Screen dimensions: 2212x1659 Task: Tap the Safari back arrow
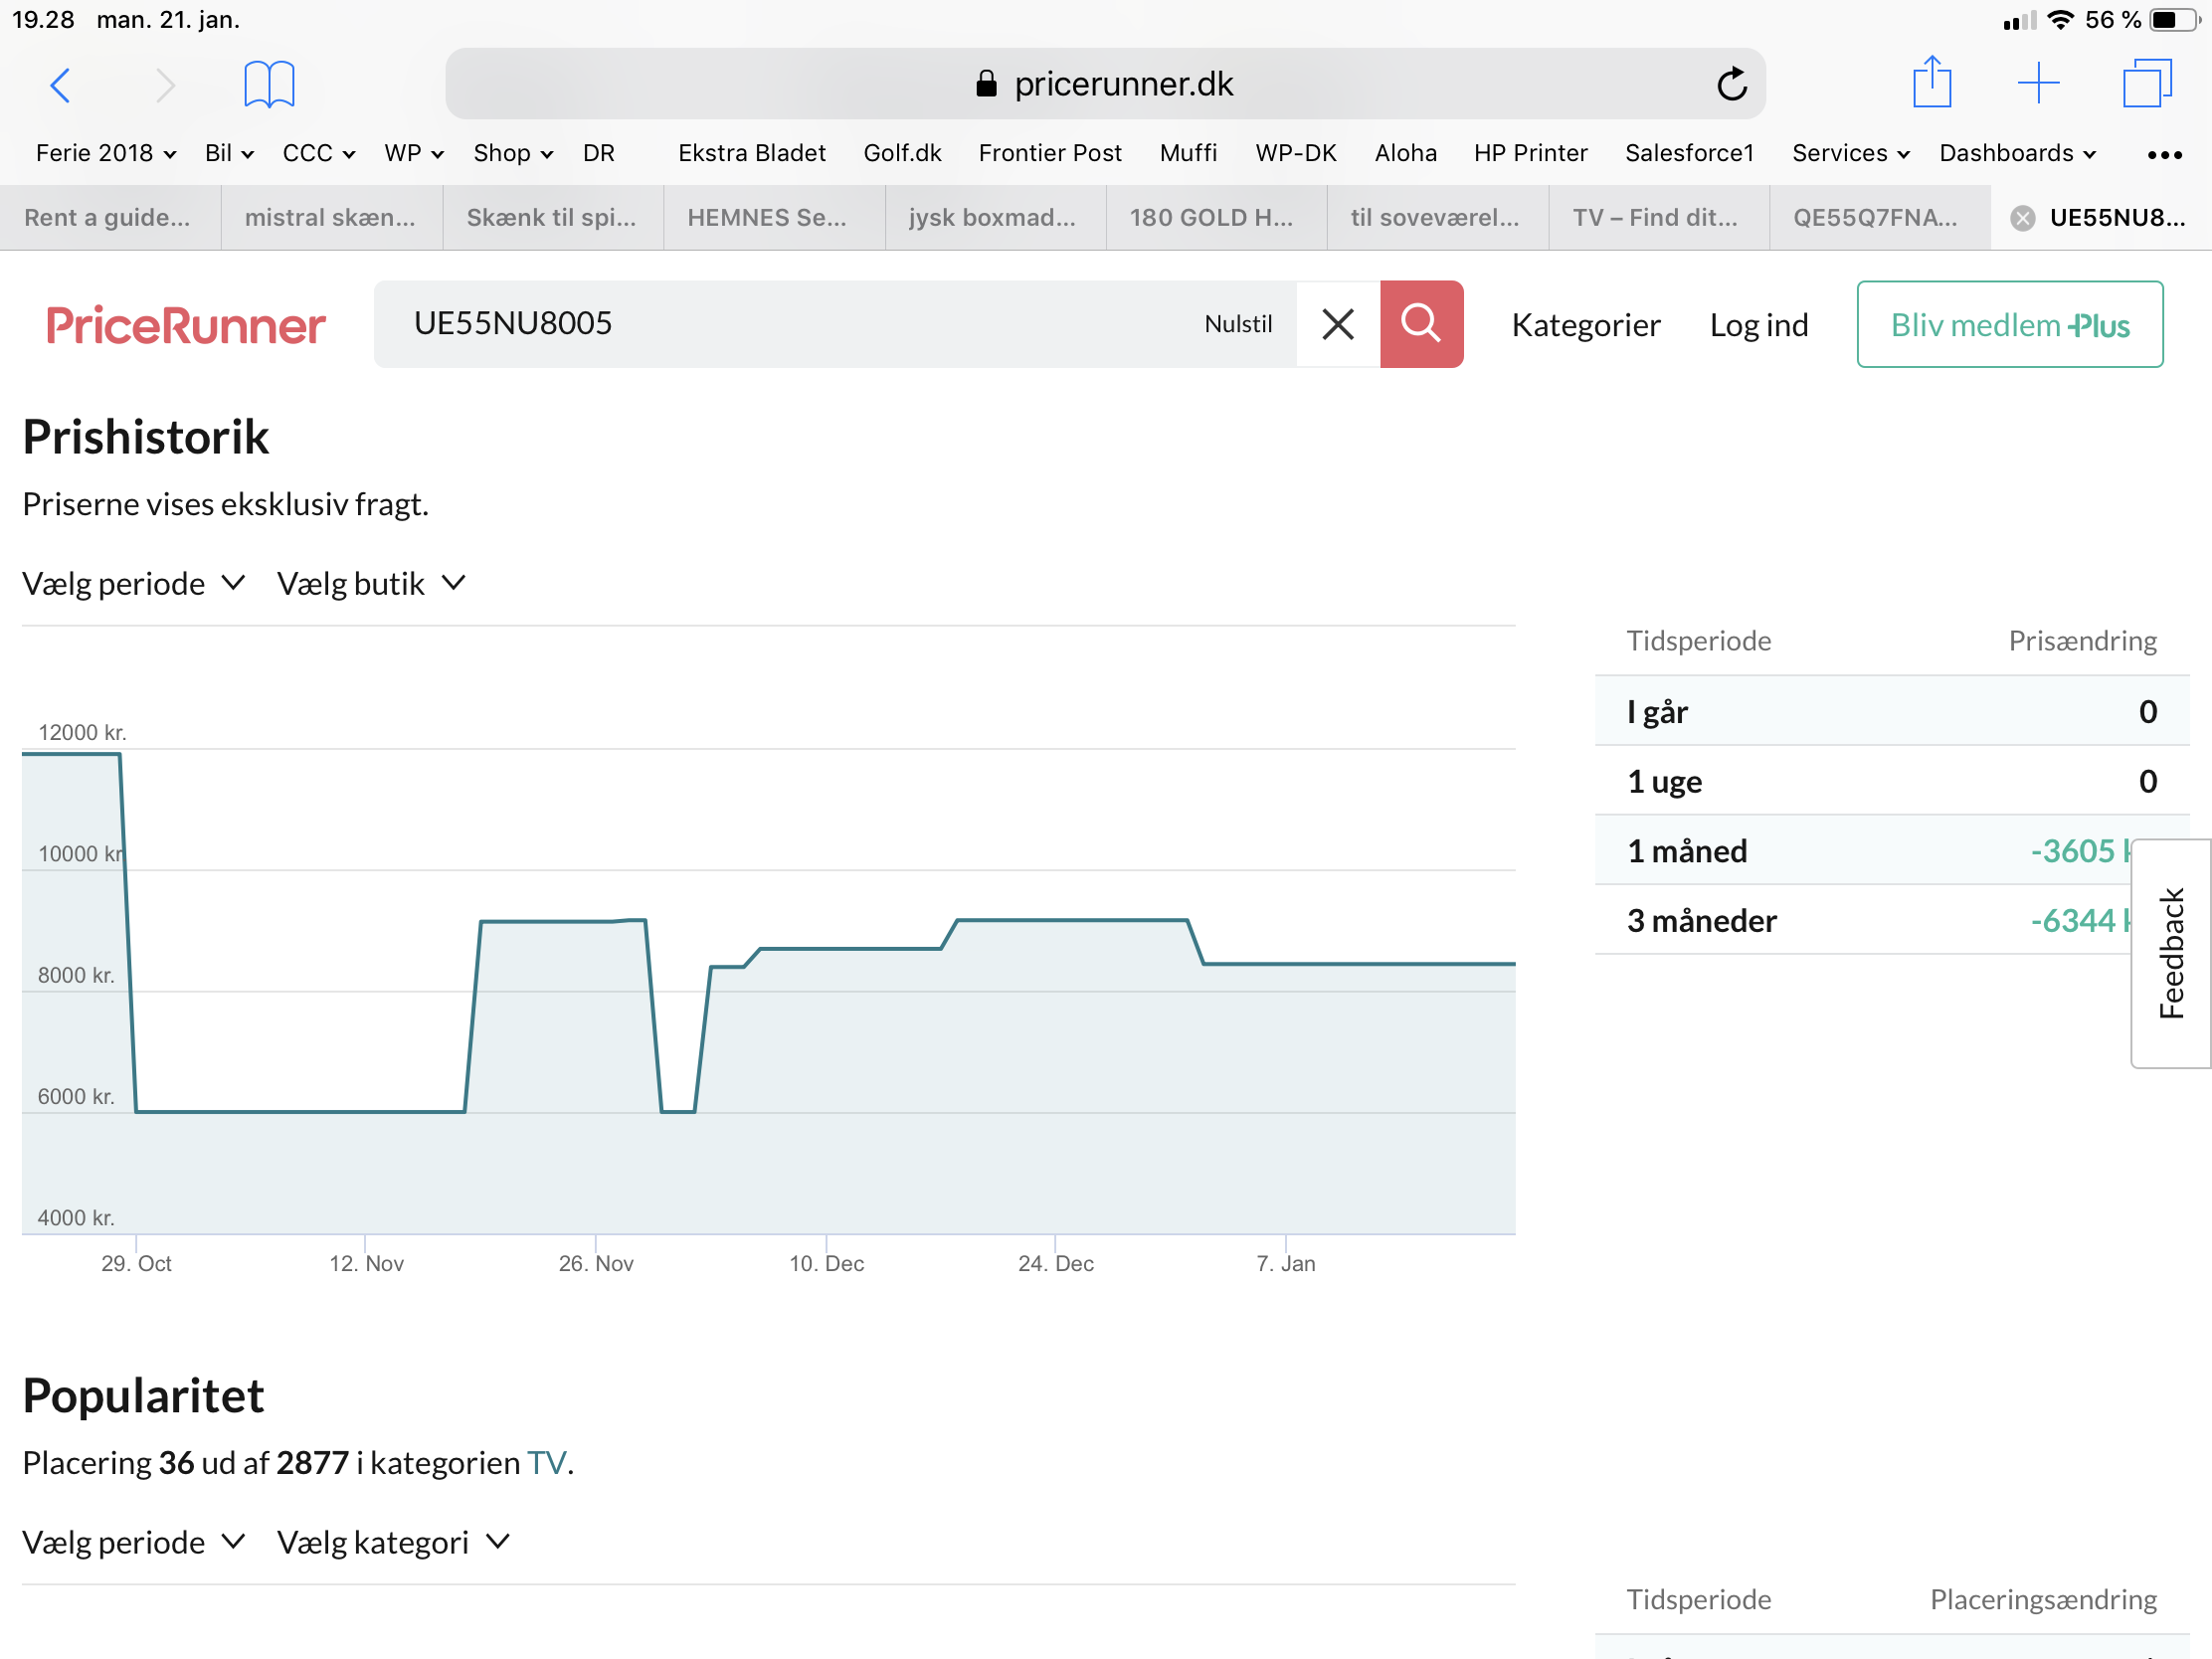point(60,85)
